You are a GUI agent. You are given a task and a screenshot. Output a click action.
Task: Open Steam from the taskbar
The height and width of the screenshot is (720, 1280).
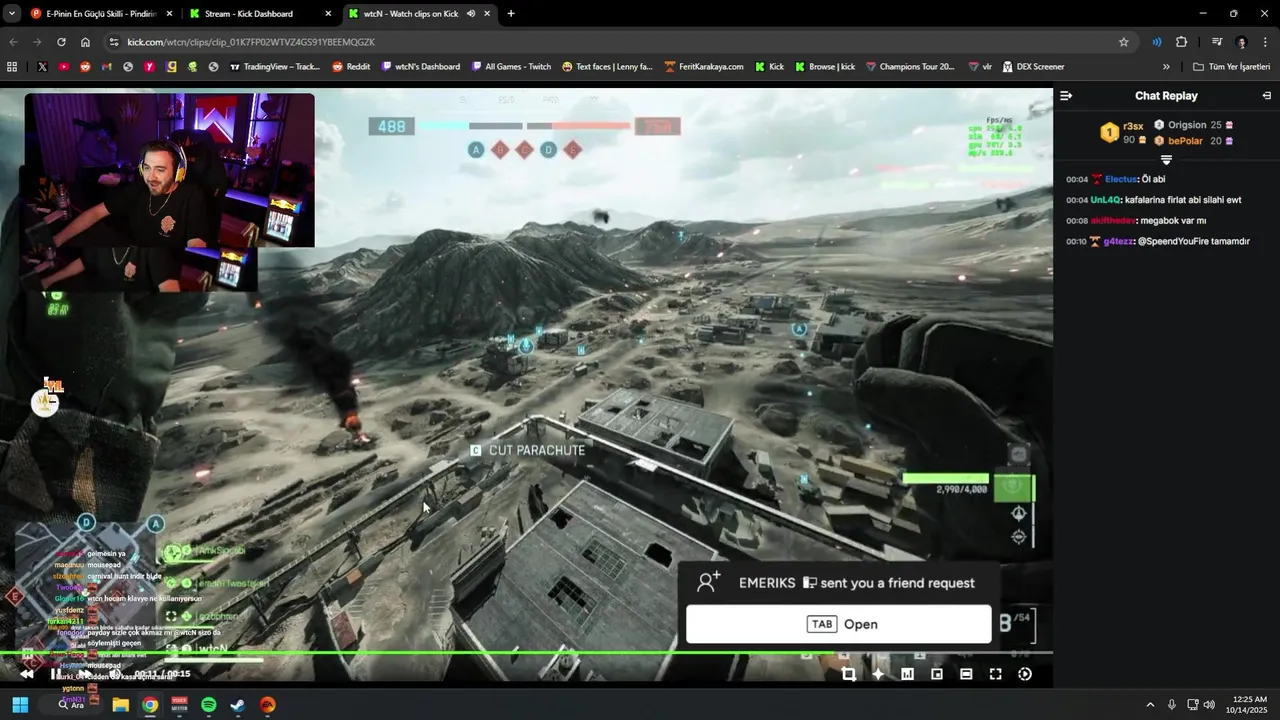tap(238, 705)
